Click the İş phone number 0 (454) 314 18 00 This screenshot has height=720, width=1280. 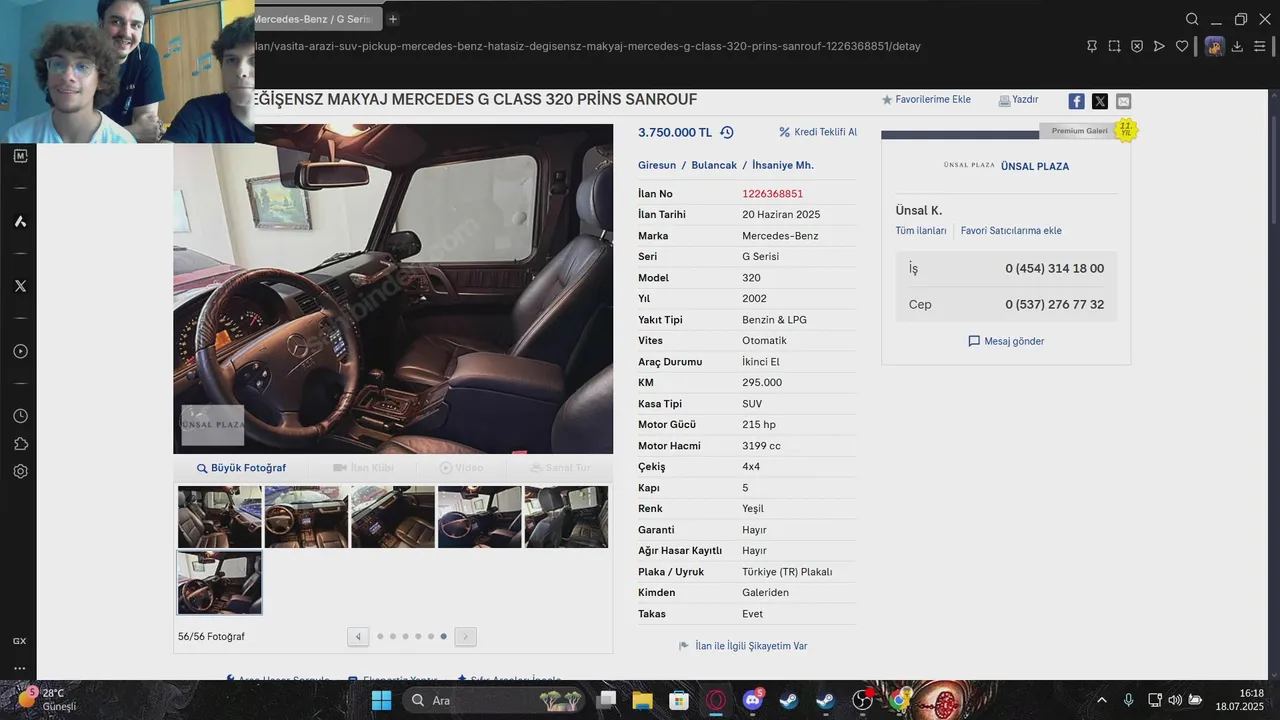coord(1054,269)
